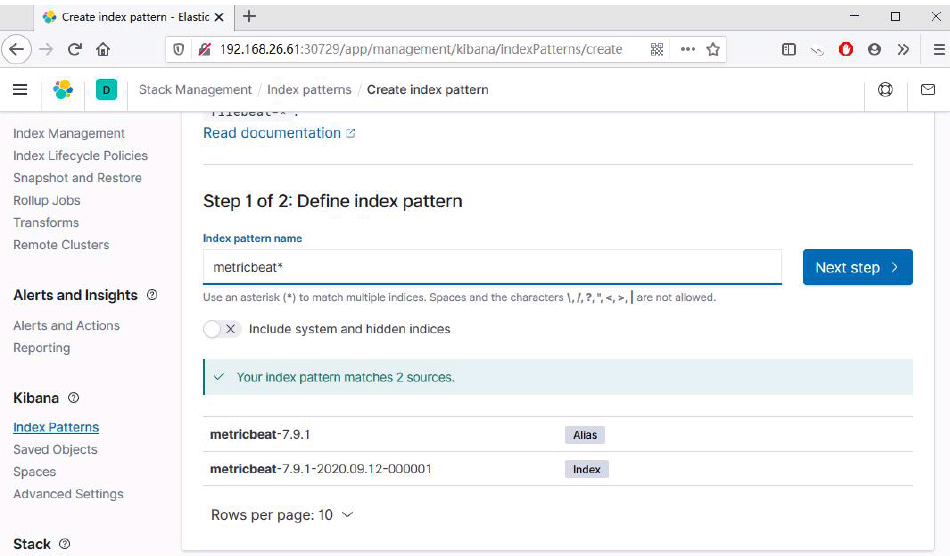950x556 pixels.
Task: Click the red Opera-style extension icon
Action: [846, 49]
